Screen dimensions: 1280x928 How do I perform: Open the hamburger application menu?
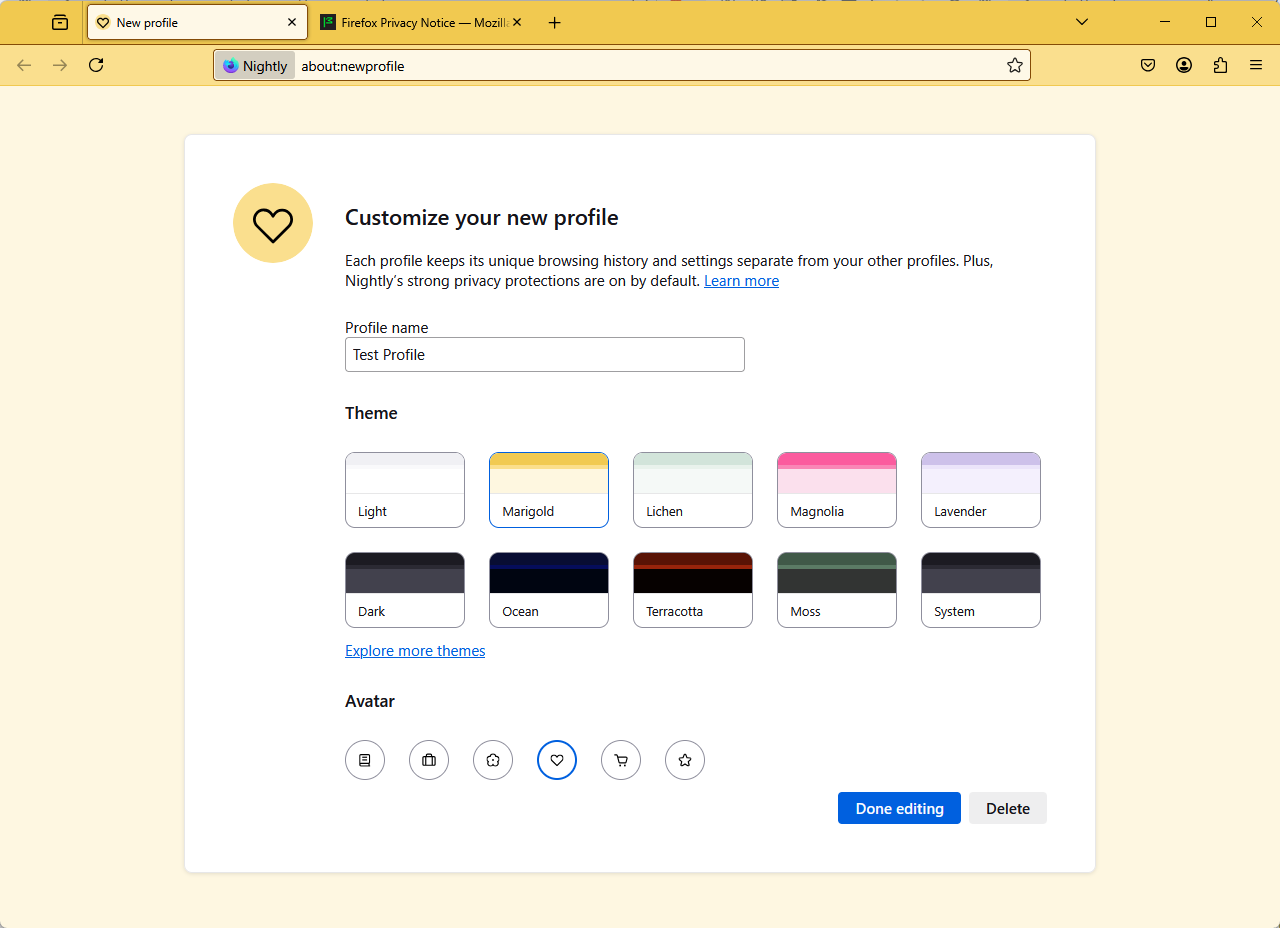[1256, 66]
